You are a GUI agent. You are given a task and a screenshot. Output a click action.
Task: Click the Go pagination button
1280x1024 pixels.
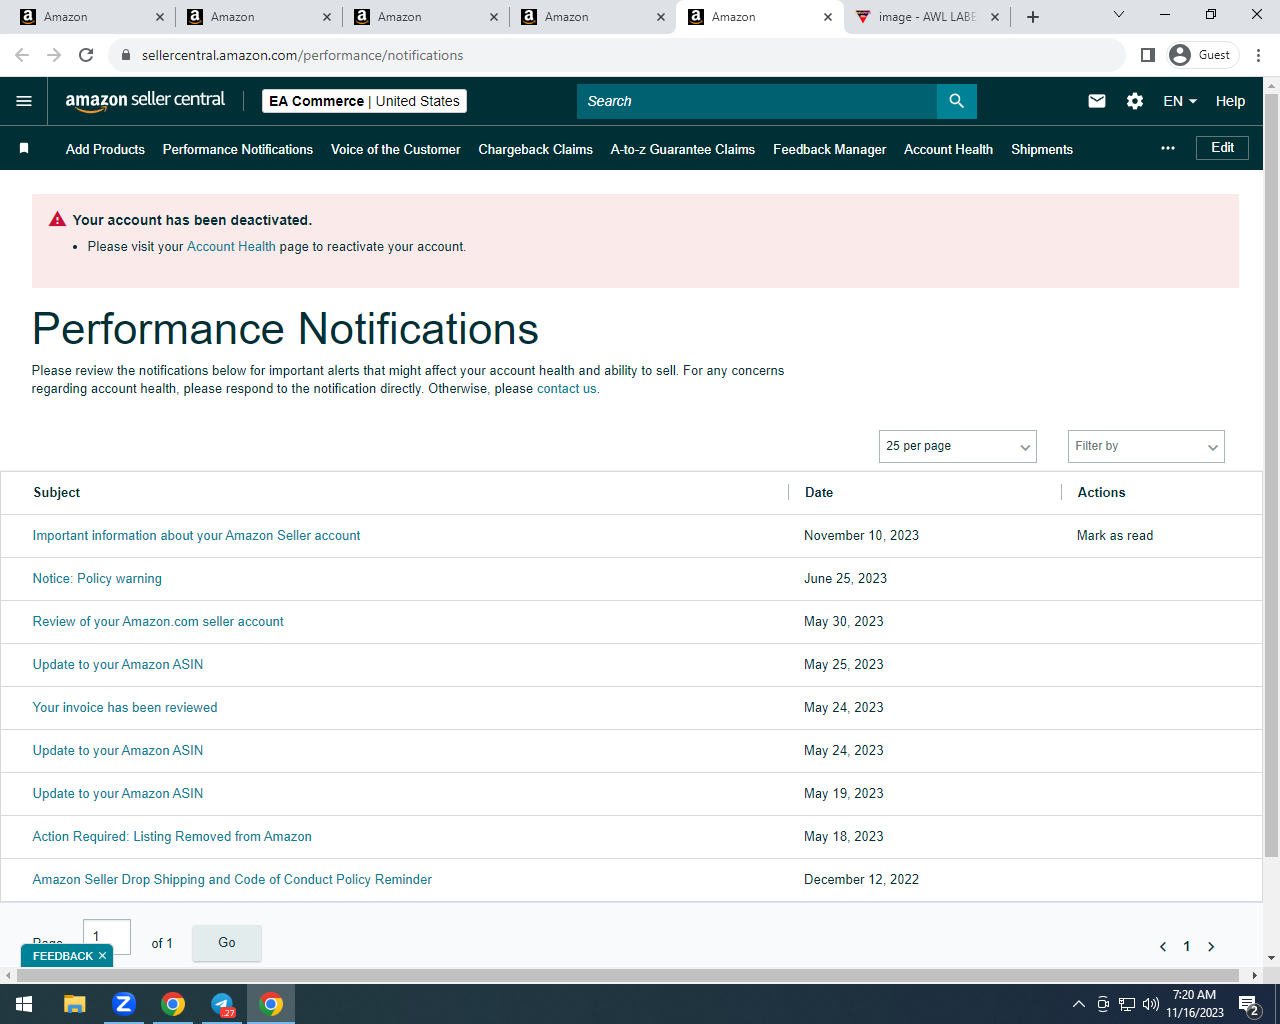pyautogui.click(x=227, y=942)
